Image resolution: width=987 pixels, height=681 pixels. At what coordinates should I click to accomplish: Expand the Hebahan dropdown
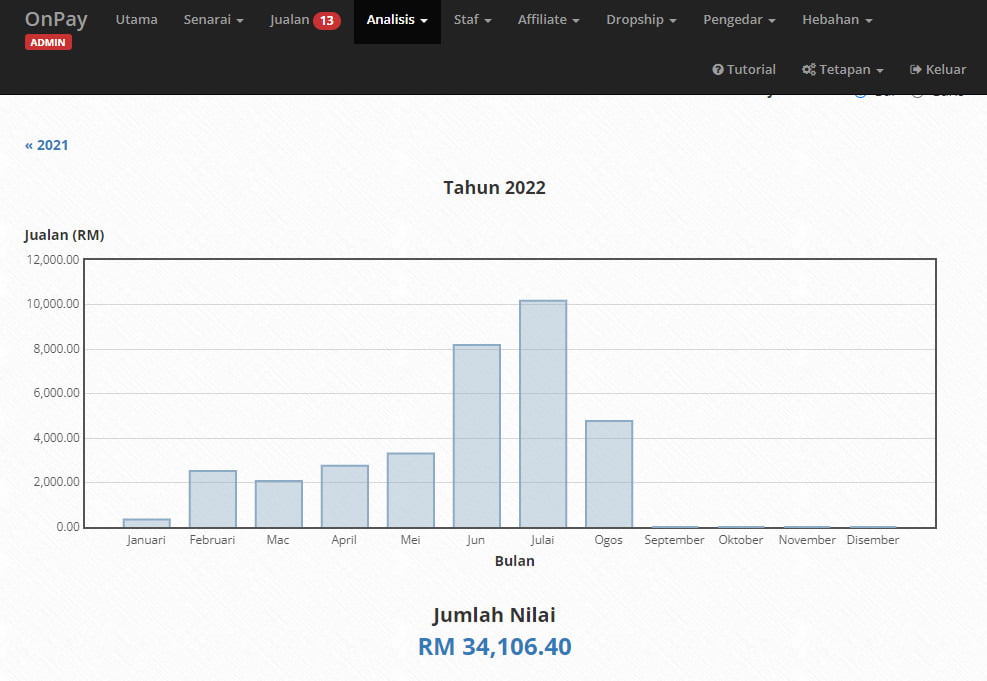837,20
